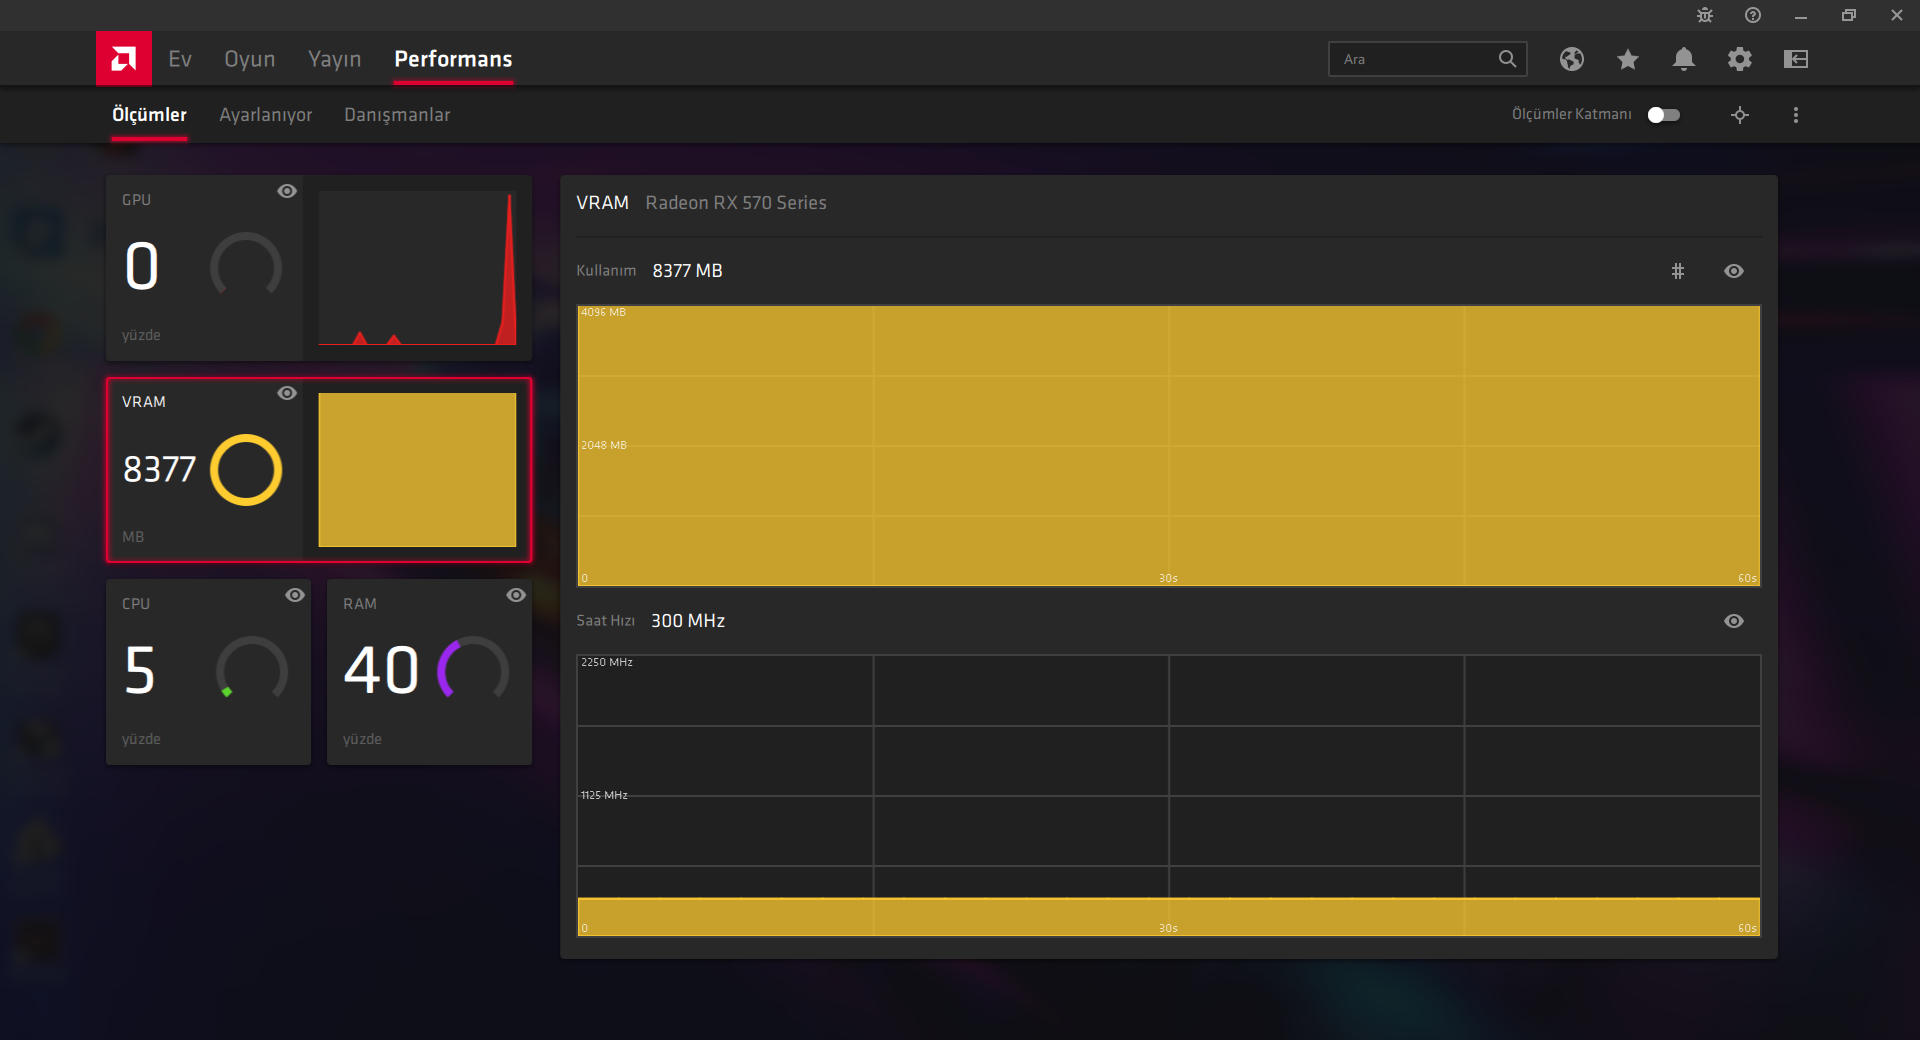The width and height of the screenshot is (1920, 1040).
Task: Open the three-dot more options menu
Action: (1796, 115)
